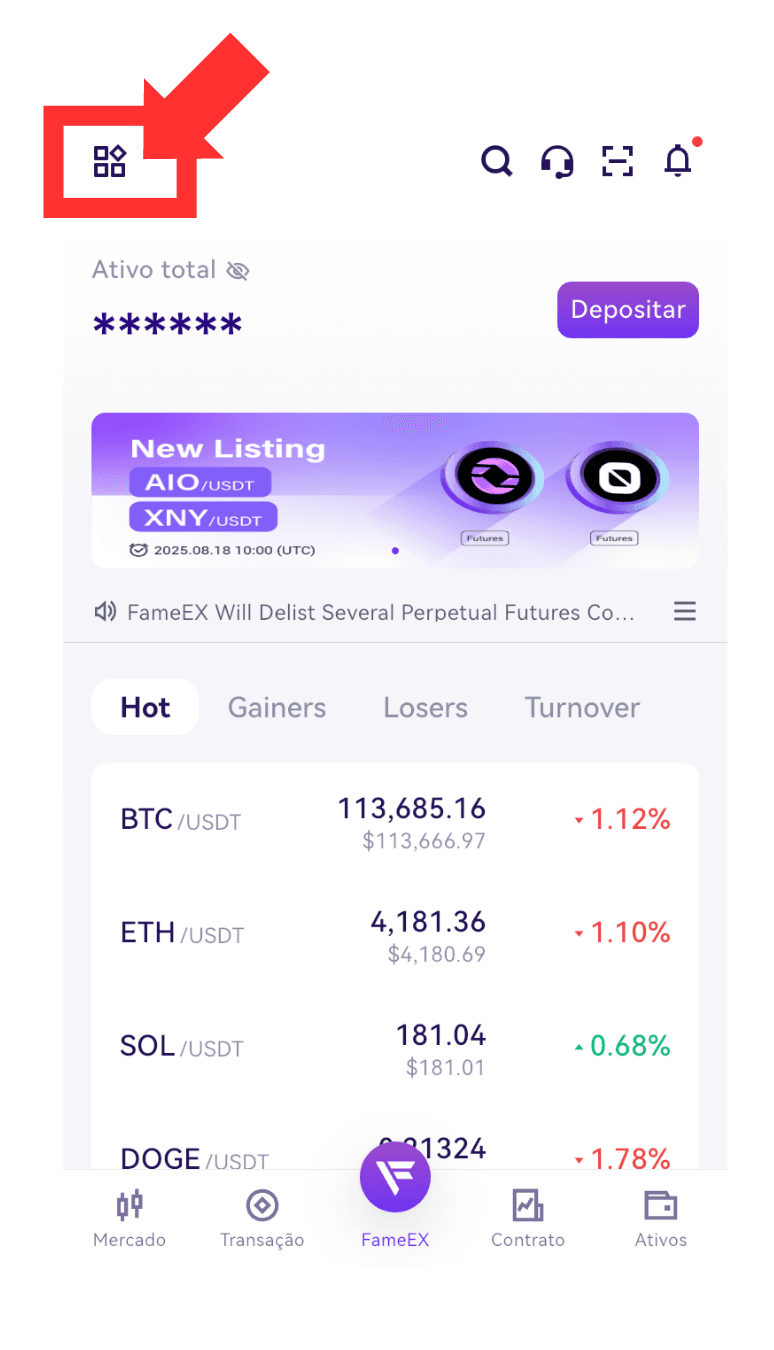
Task: Open the BTC/USDT market row
Action: click(x=395, y=821)
